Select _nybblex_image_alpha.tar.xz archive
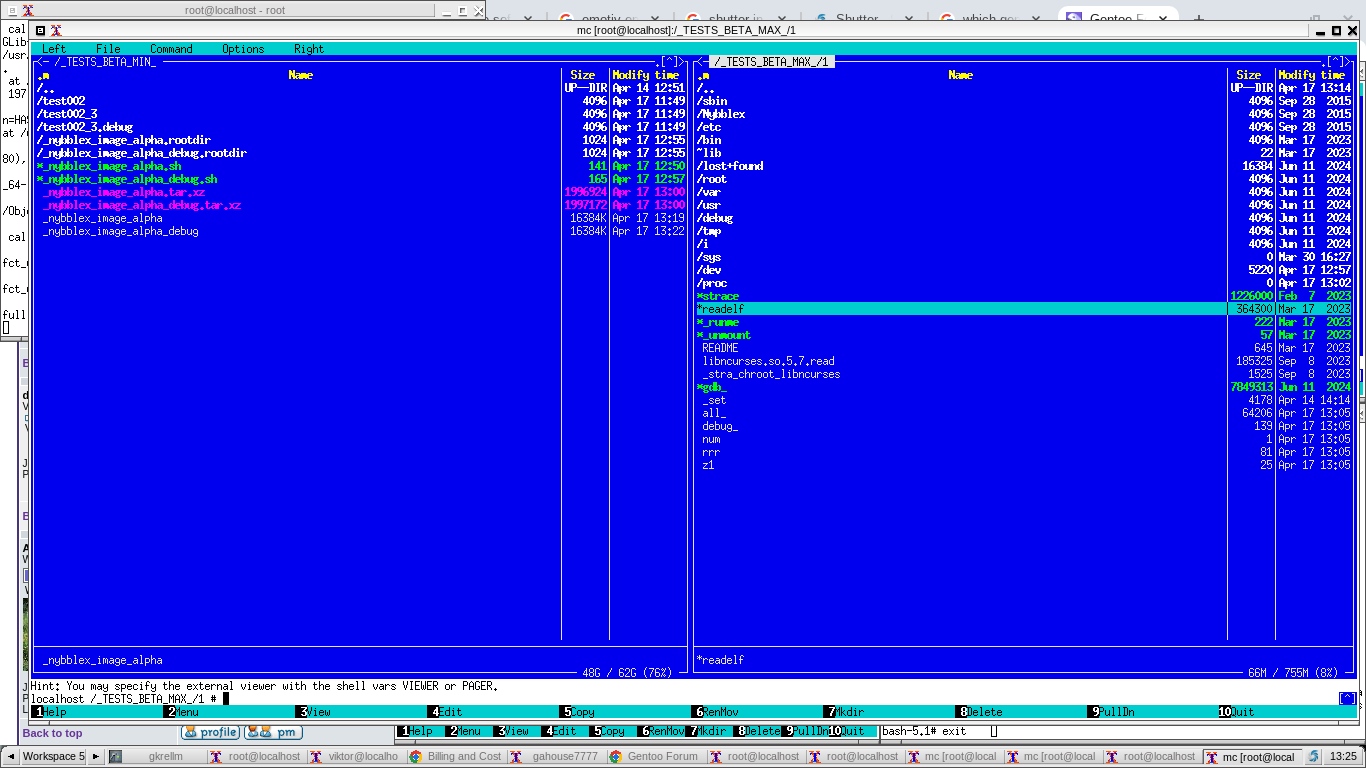 (360, 192)
